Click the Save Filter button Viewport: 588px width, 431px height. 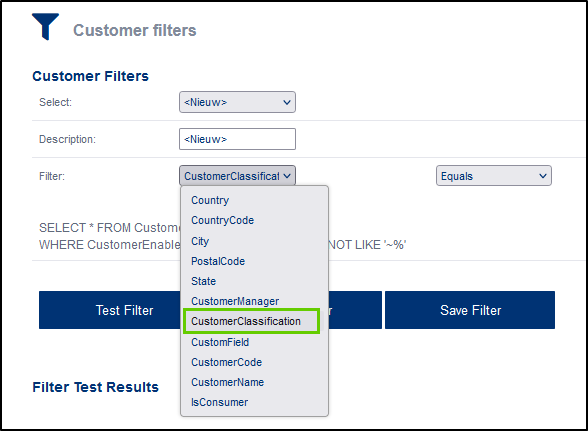(x=470, y=310)
